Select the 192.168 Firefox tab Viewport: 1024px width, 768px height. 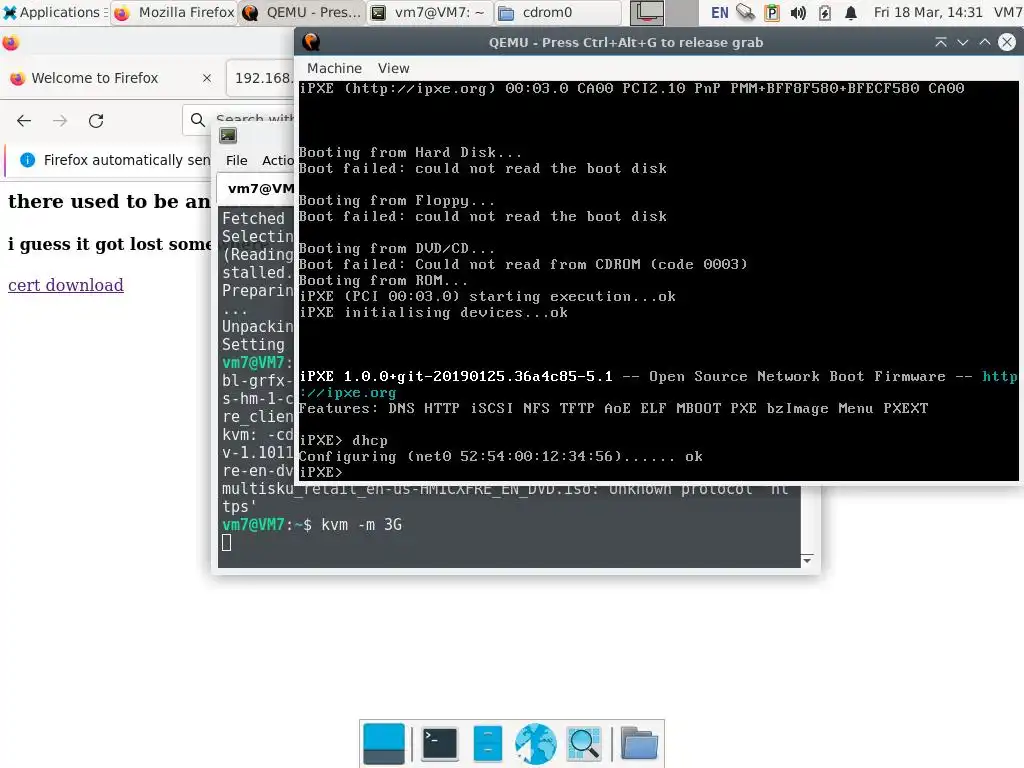263,78
